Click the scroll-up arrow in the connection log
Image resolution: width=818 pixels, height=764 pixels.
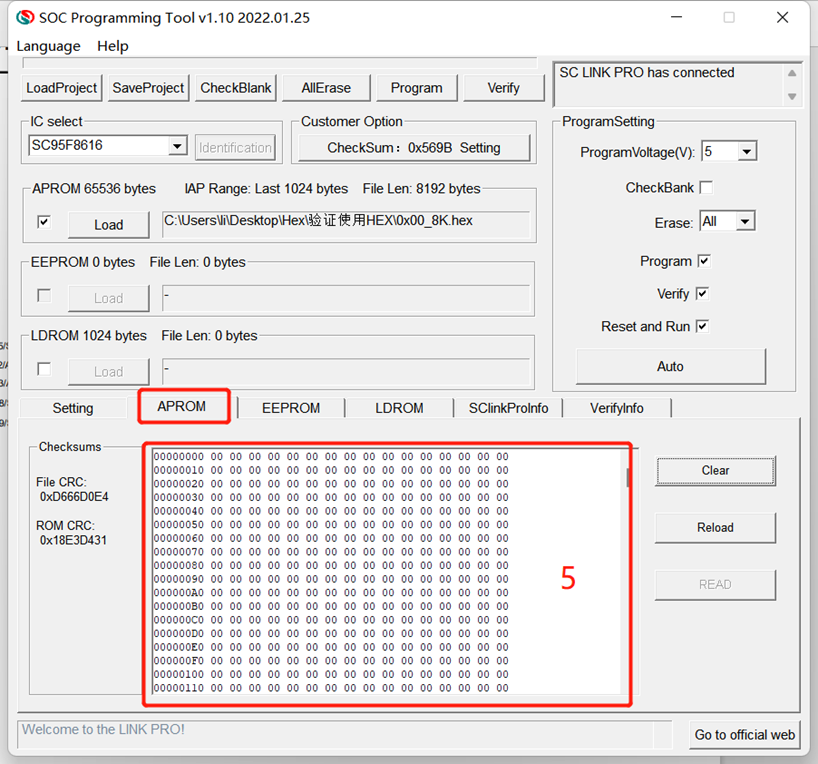[792, 74]
